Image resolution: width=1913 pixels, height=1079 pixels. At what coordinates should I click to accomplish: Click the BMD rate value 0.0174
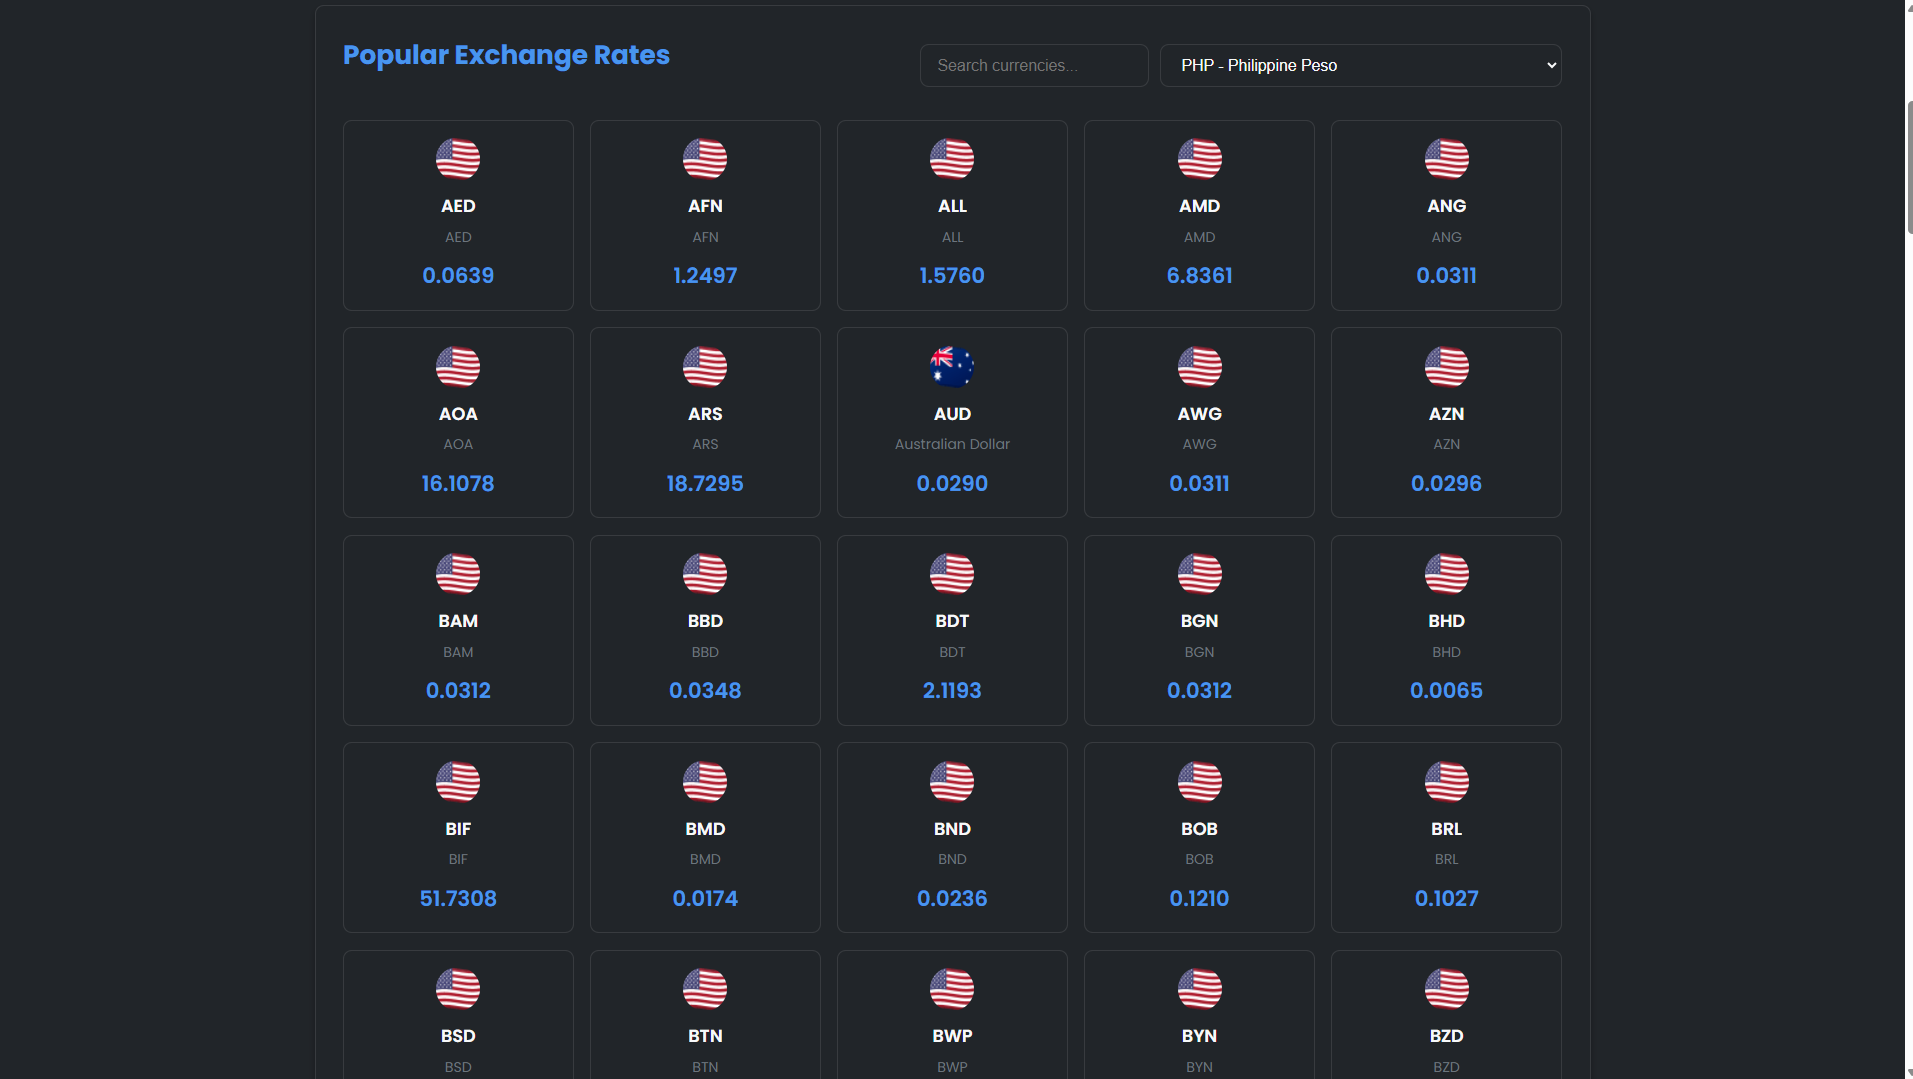coord(705,899)
